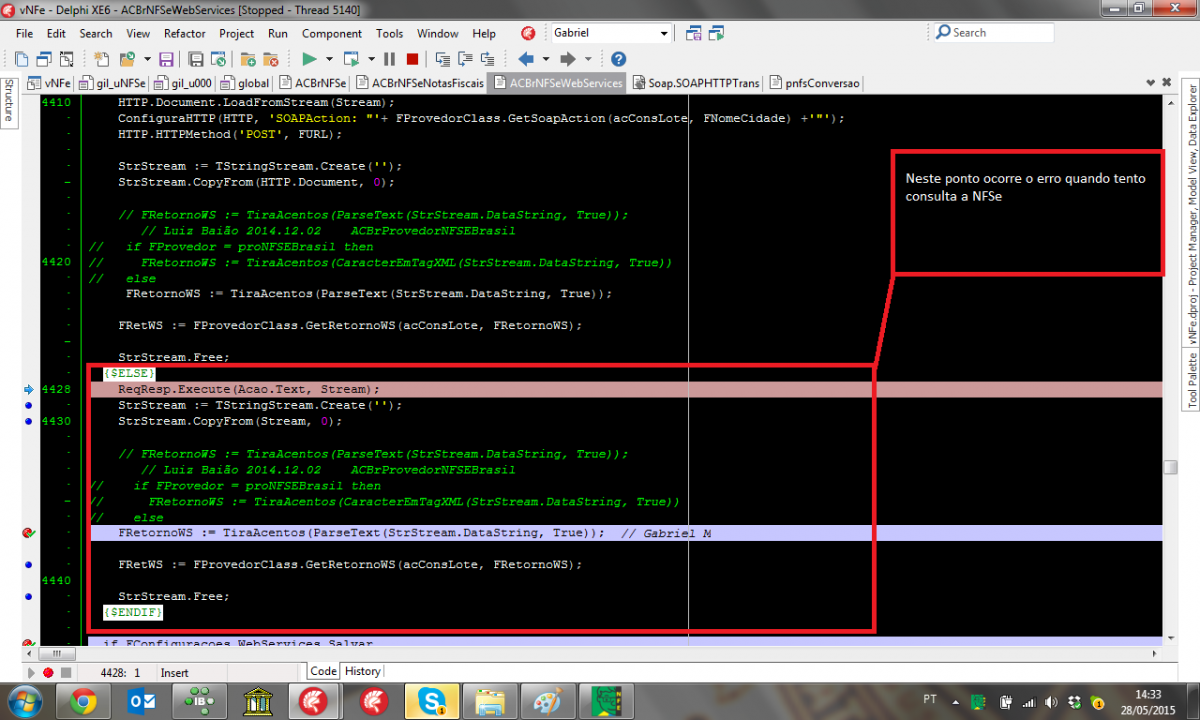Switch to the Soap.SOAPHTTPTrans tab
1200x720 pixels.
697,83
